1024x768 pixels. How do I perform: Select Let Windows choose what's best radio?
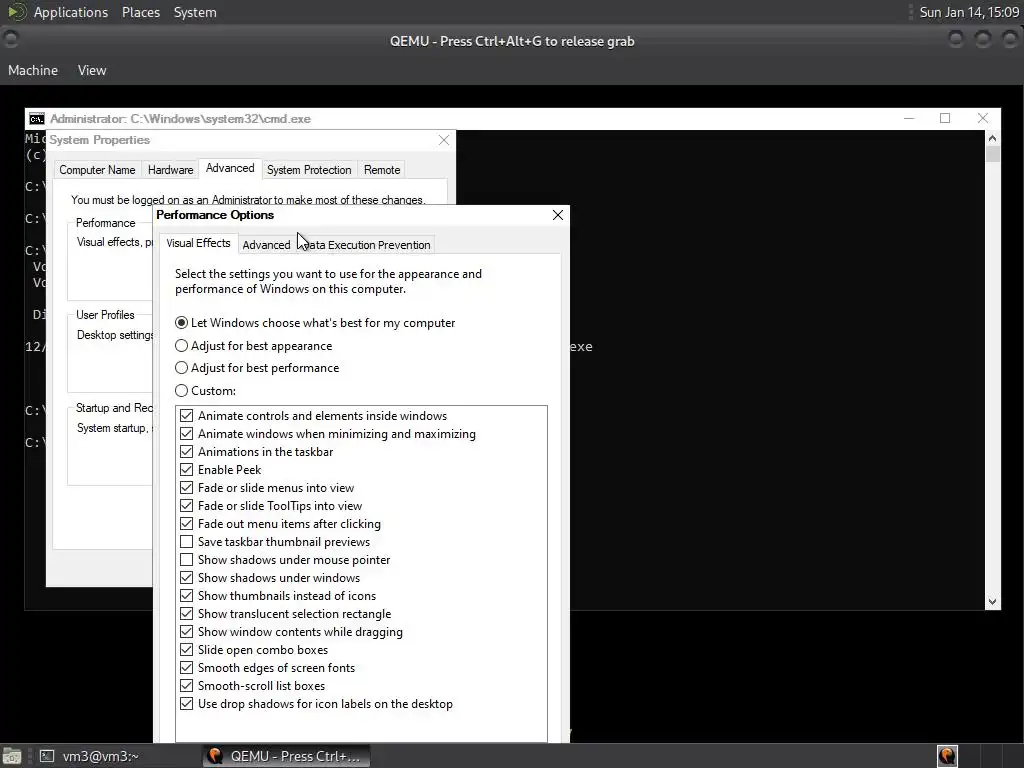[x=182, y=323]
